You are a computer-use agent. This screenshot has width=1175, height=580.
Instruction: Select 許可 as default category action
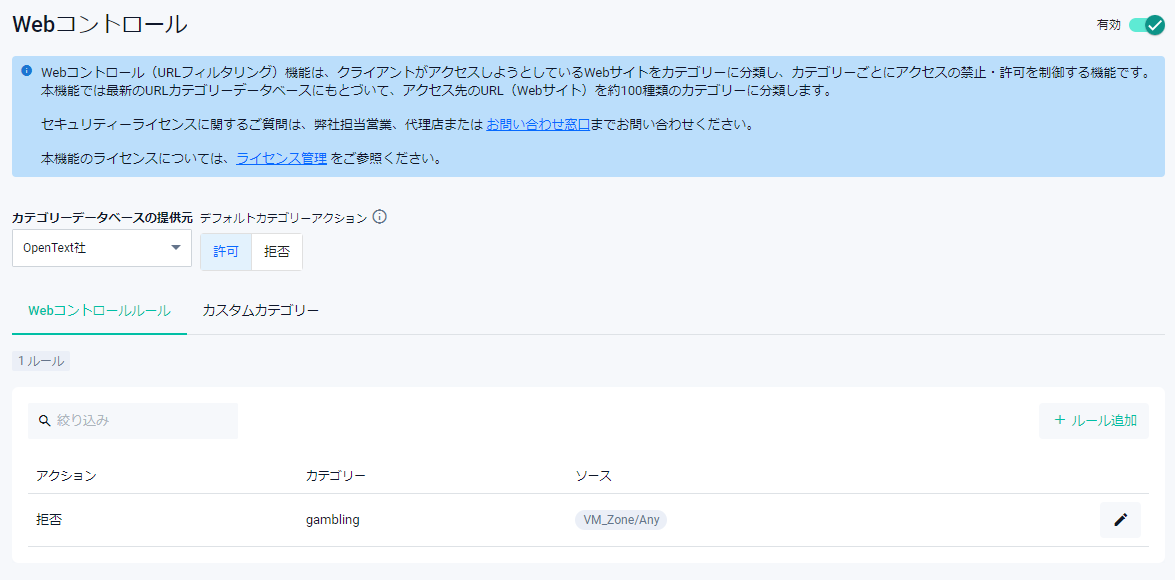226,252
